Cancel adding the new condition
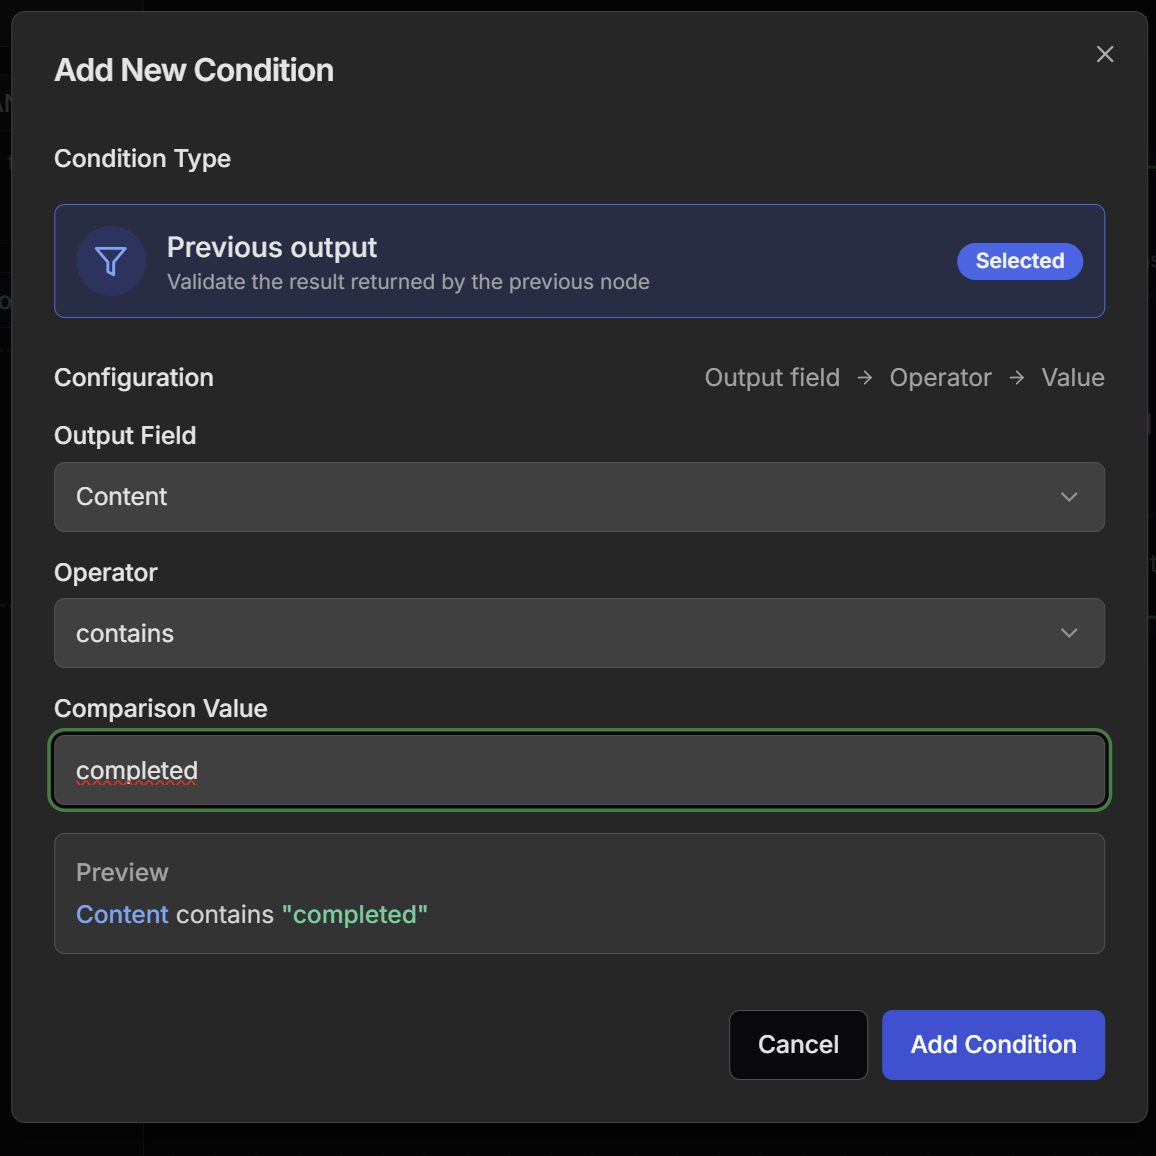The height and width of the screenshot is (1156, 1156). pos(798,1044)
